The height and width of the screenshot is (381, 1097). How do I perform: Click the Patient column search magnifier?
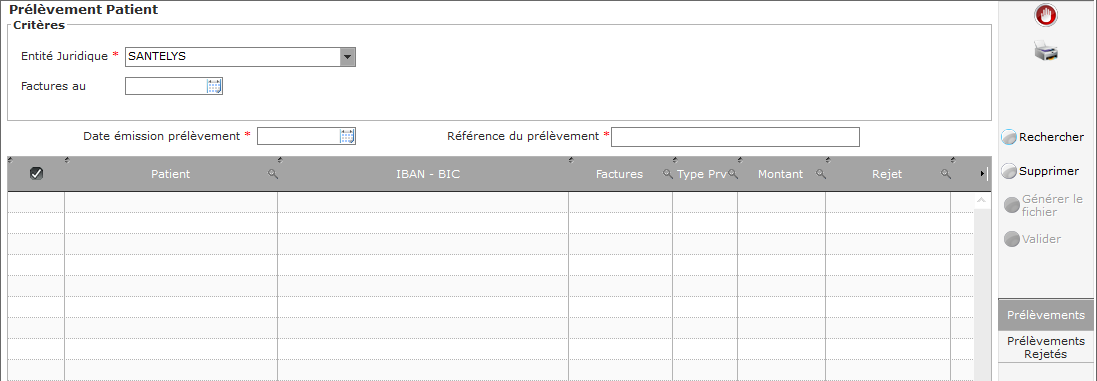pyautogui.click(x=273, y=174)
